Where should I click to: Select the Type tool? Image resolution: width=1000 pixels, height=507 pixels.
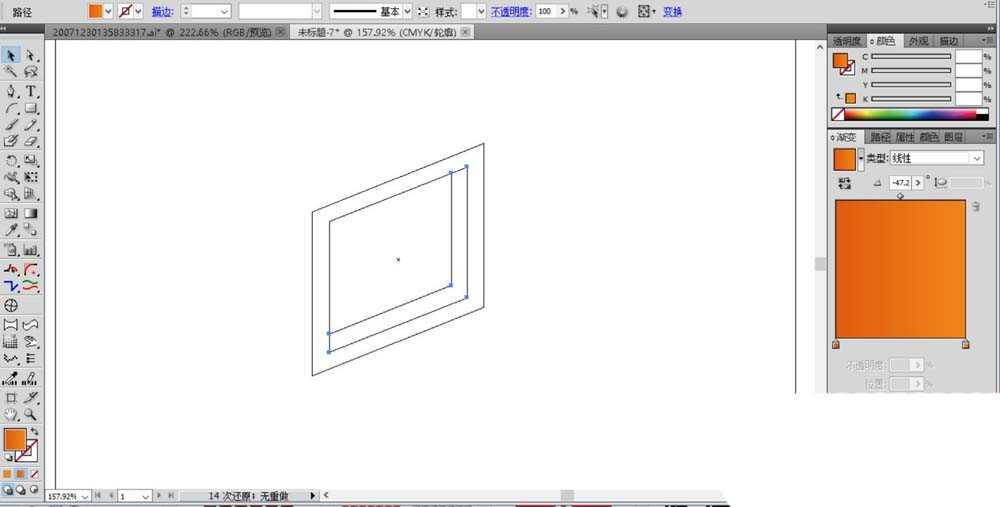tap(31, 91)
